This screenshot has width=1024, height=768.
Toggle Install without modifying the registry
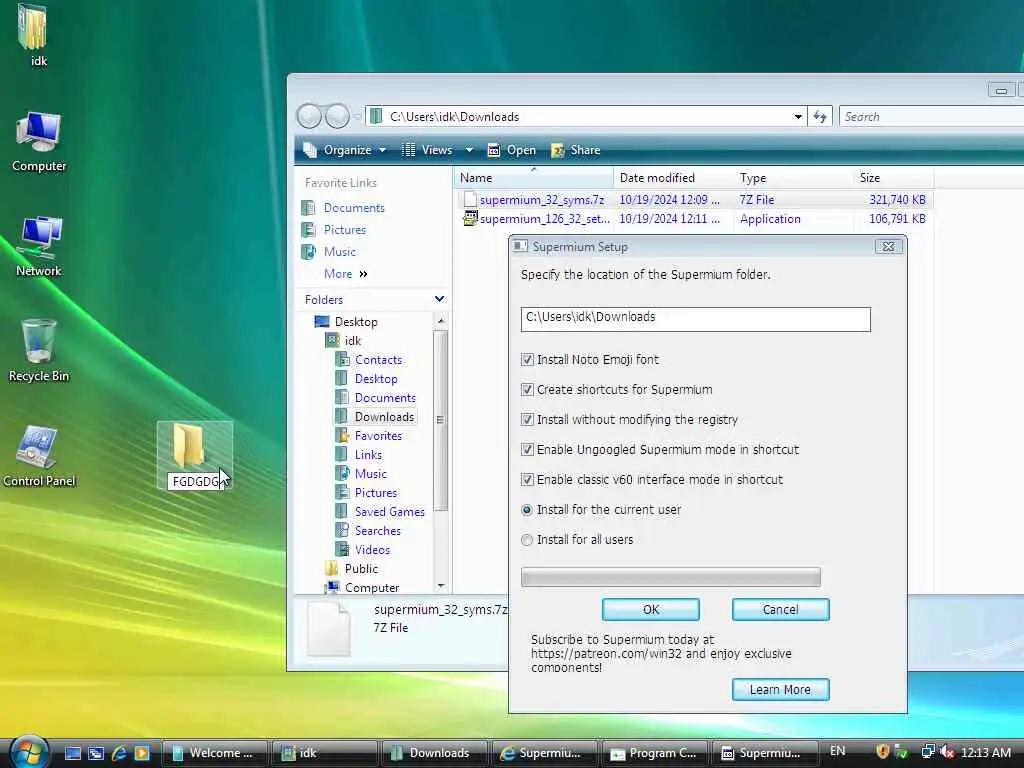point(527,419)
